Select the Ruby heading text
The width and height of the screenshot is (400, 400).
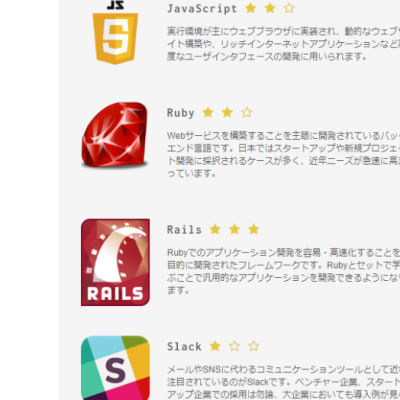(x=180, y=113)
